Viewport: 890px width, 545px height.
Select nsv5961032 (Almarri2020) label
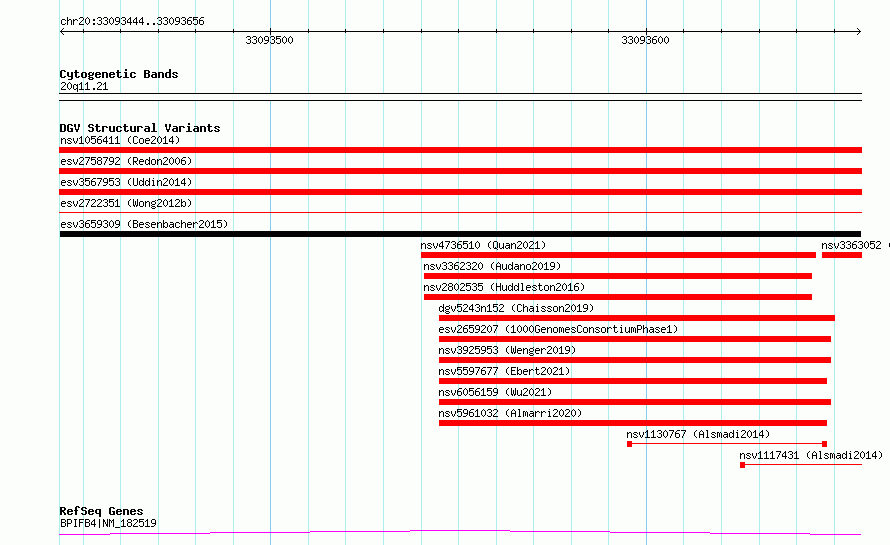coord(510,413)
